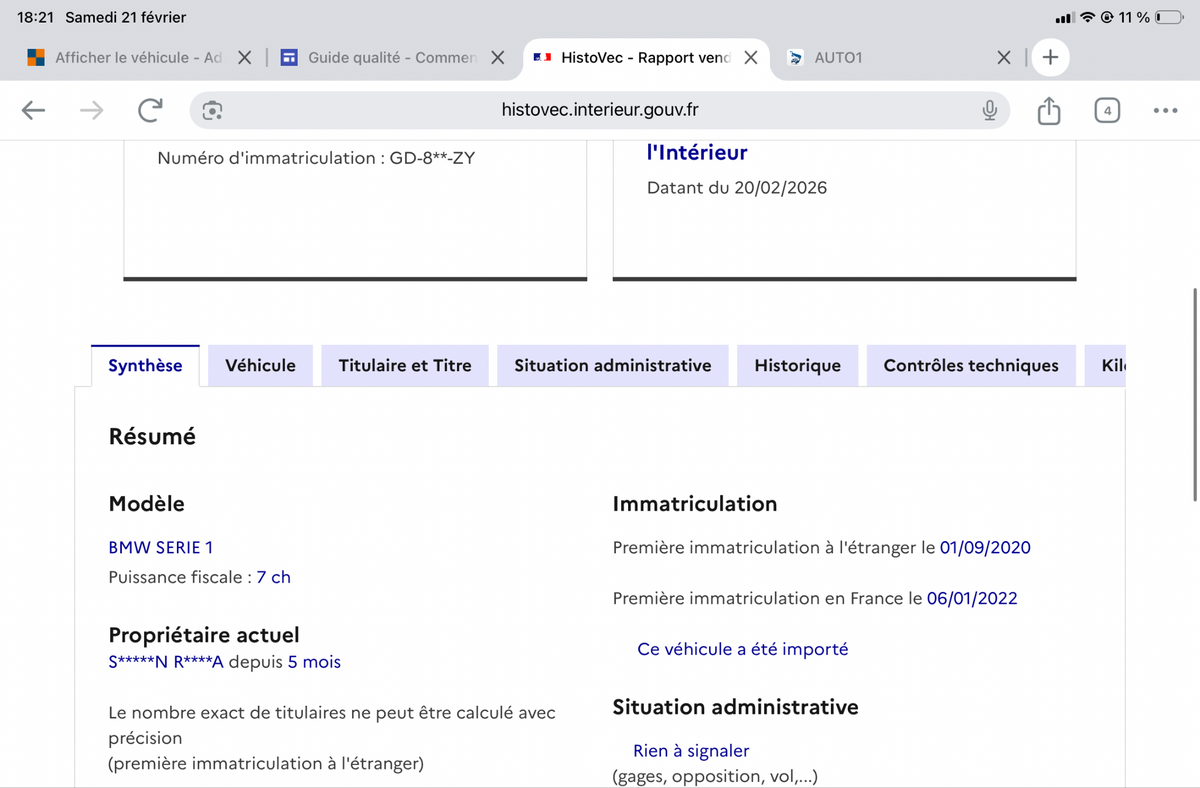Image resolution: width=1200 pixels, height=788 pixels.
Task: Add a new browser tab
Action: [1050, 58]
